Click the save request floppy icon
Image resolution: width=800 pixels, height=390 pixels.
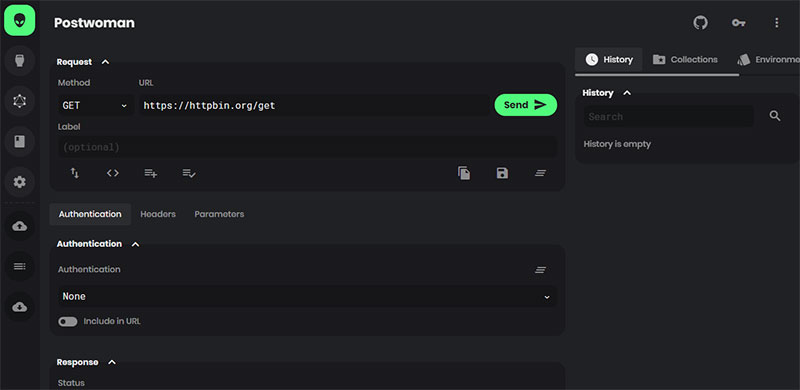[x=502, y=173]
